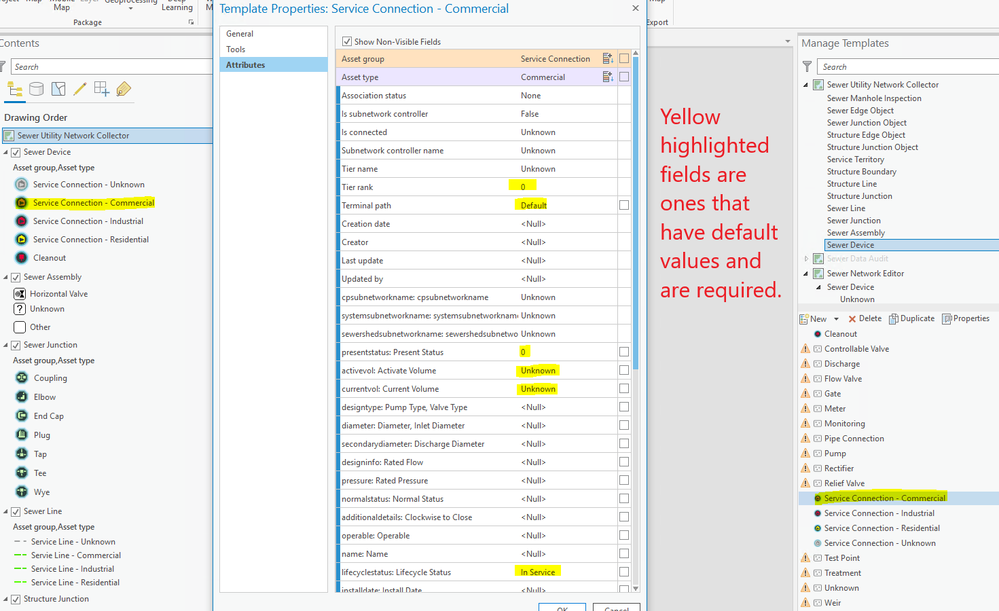This screenshot has height=611, width=999.
Task: Select List By Editing pencil icon
Action: [80, 89]
